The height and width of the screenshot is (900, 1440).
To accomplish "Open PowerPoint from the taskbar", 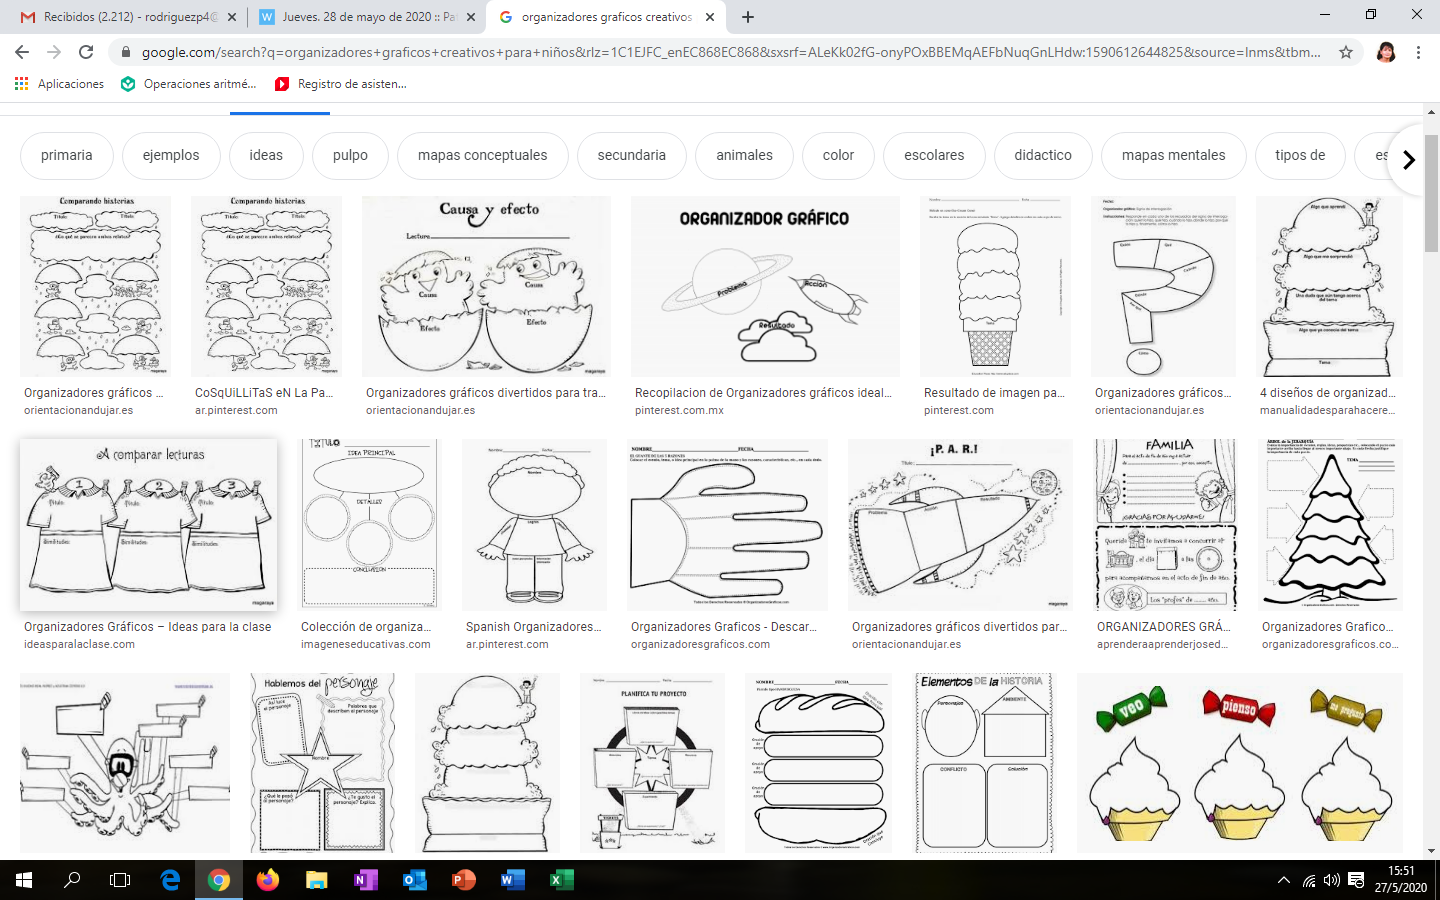I will click(463, 880).
